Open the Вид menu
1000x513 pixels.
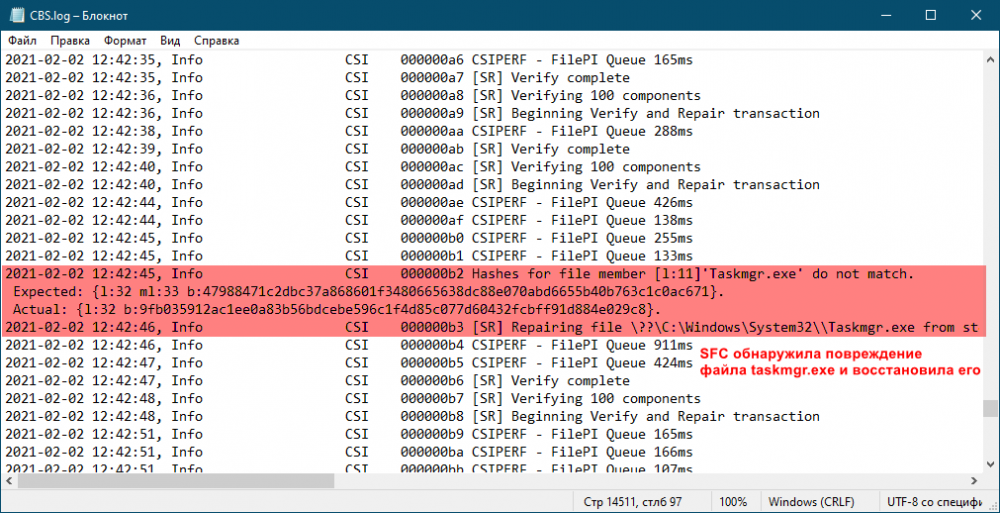point(170,41)
